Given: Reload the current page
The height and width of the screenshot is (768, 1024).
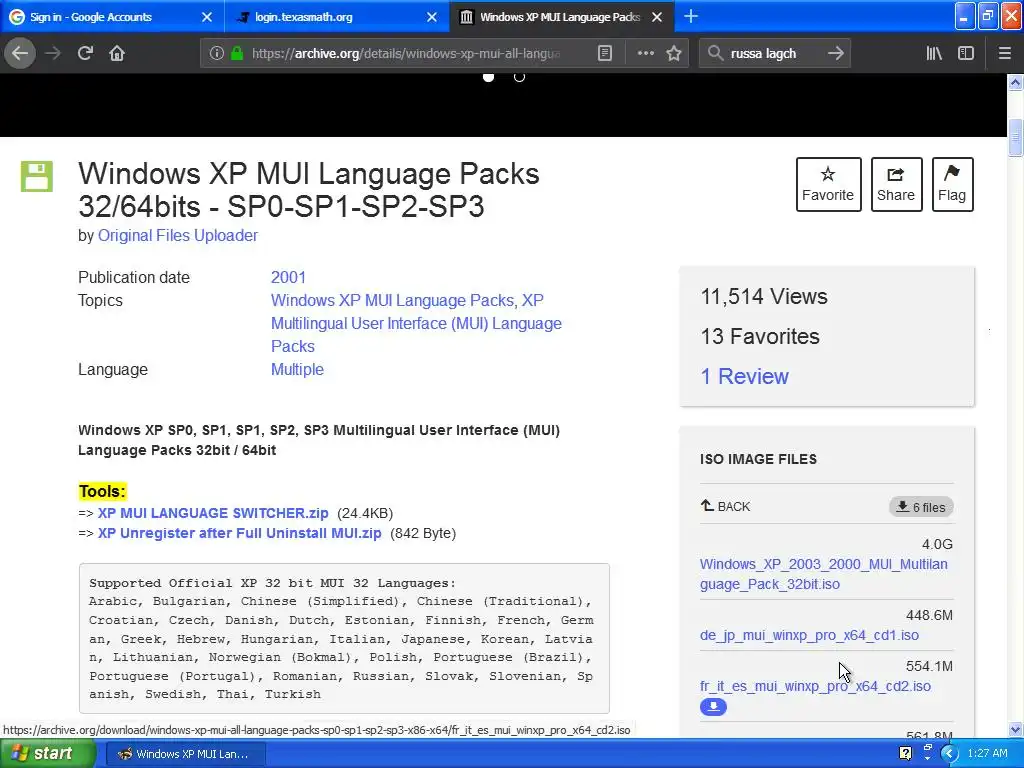Looking at the screenshot, I should 85,53.
